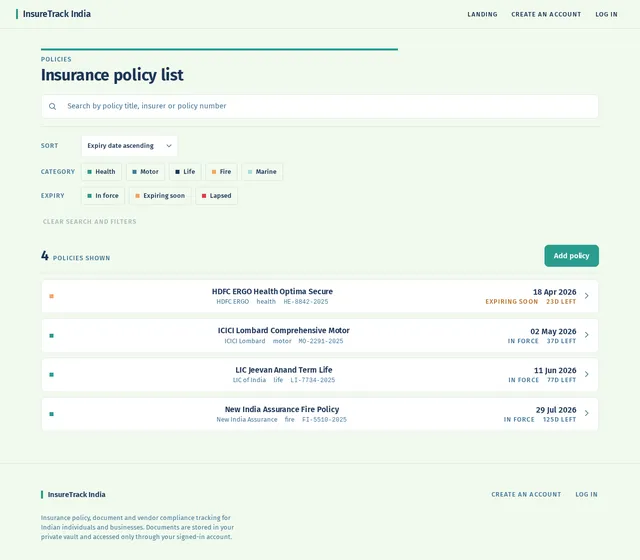The width and height of the screenshot is (640, 560).
Task: Click the 23D LEFT label
Action: (561, 302)
